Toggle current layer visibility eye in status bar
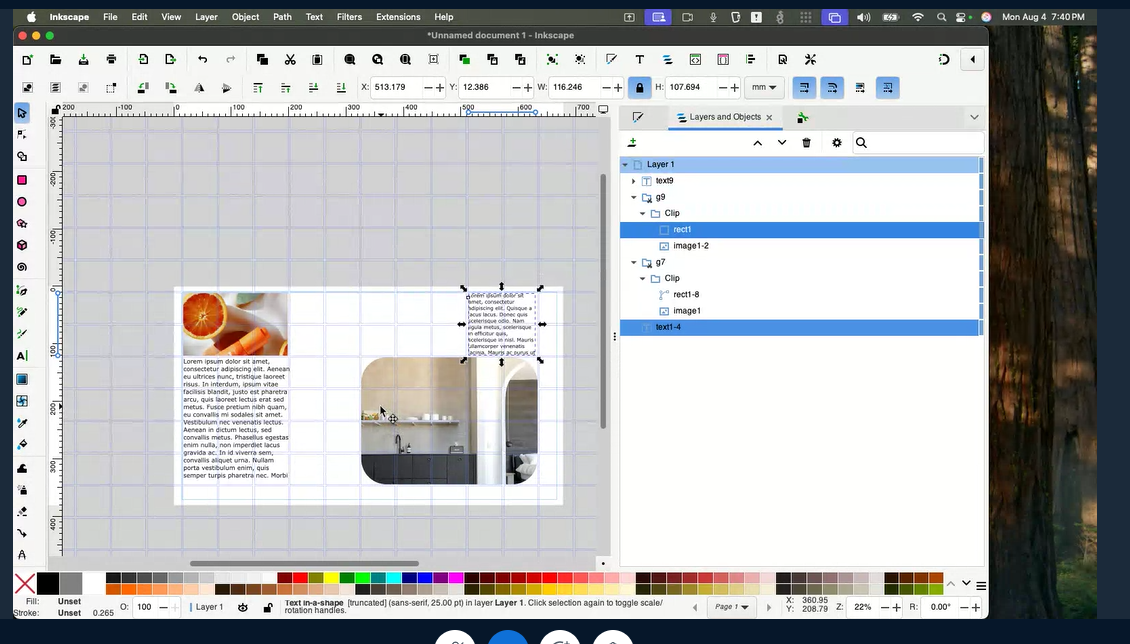Screen dimensions: 1130x644 243,607
